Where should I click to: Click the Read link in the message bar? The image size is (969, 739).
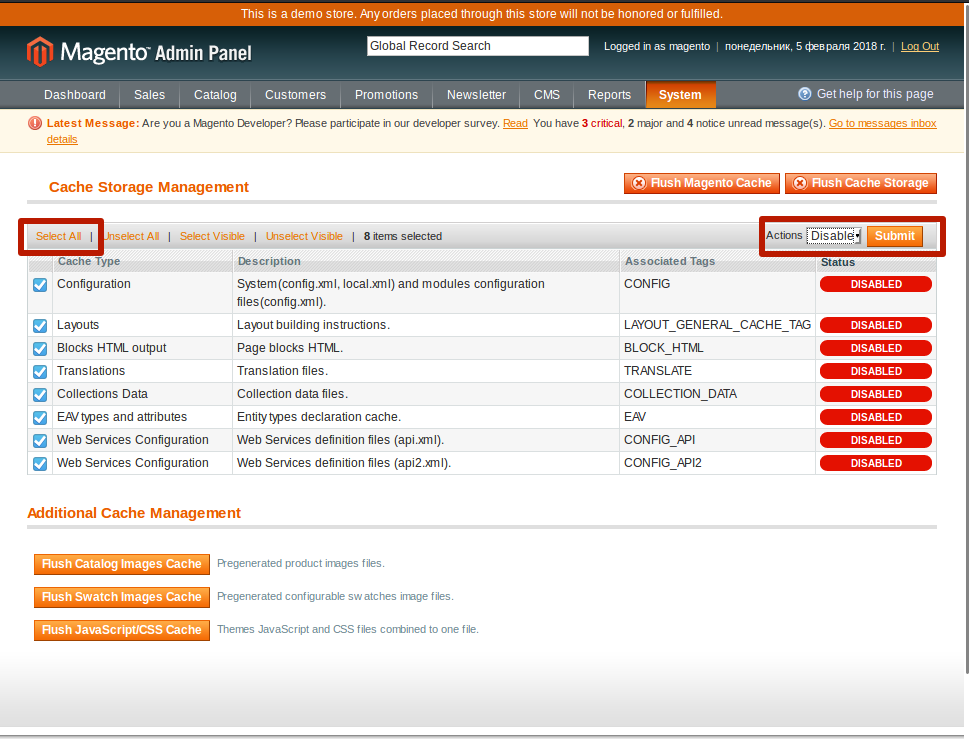point(515,123)
